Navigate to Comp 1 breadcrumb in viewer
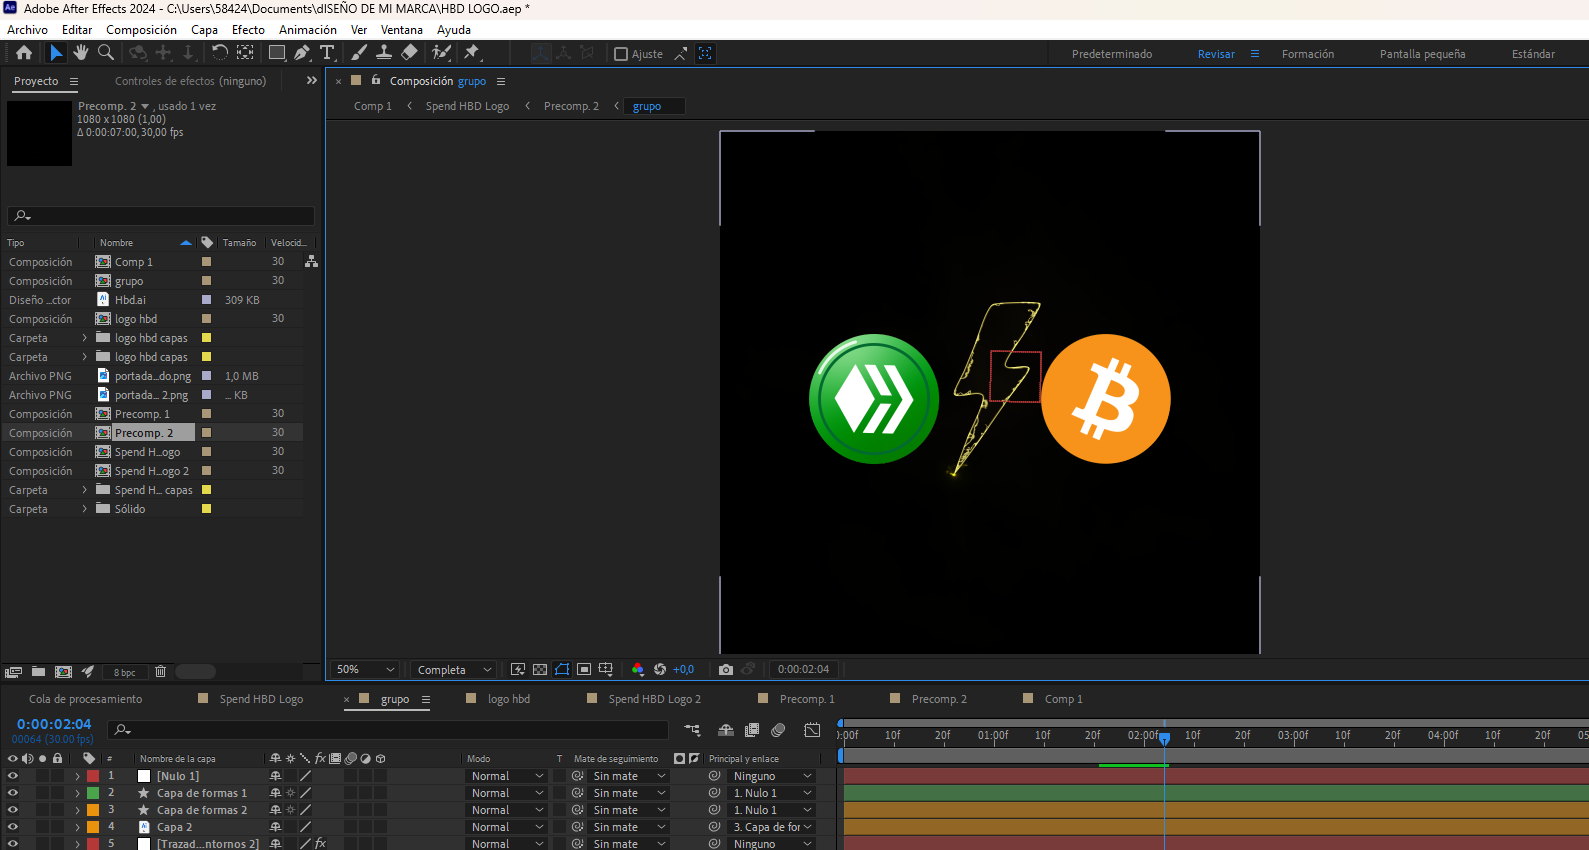Viewport: 1589px width, 850px height. [x=372, y=106]
